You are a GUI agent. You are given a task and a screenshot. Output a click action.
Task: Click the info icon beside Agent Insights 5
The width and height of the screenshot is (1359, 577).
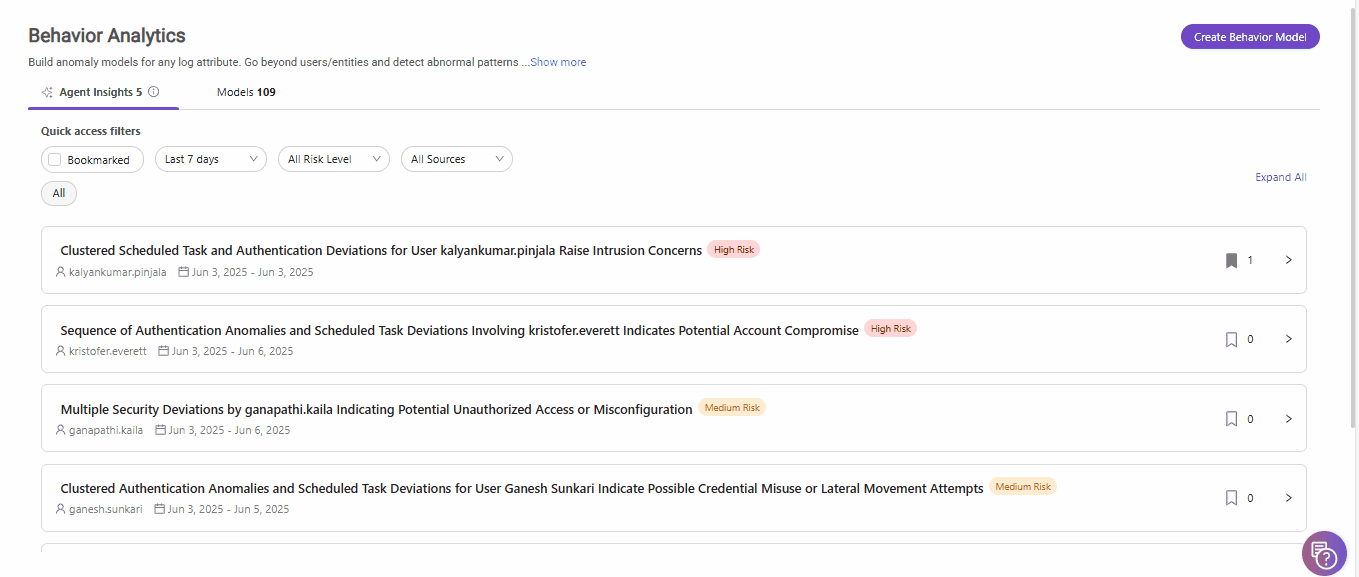[x=154, y=92]
